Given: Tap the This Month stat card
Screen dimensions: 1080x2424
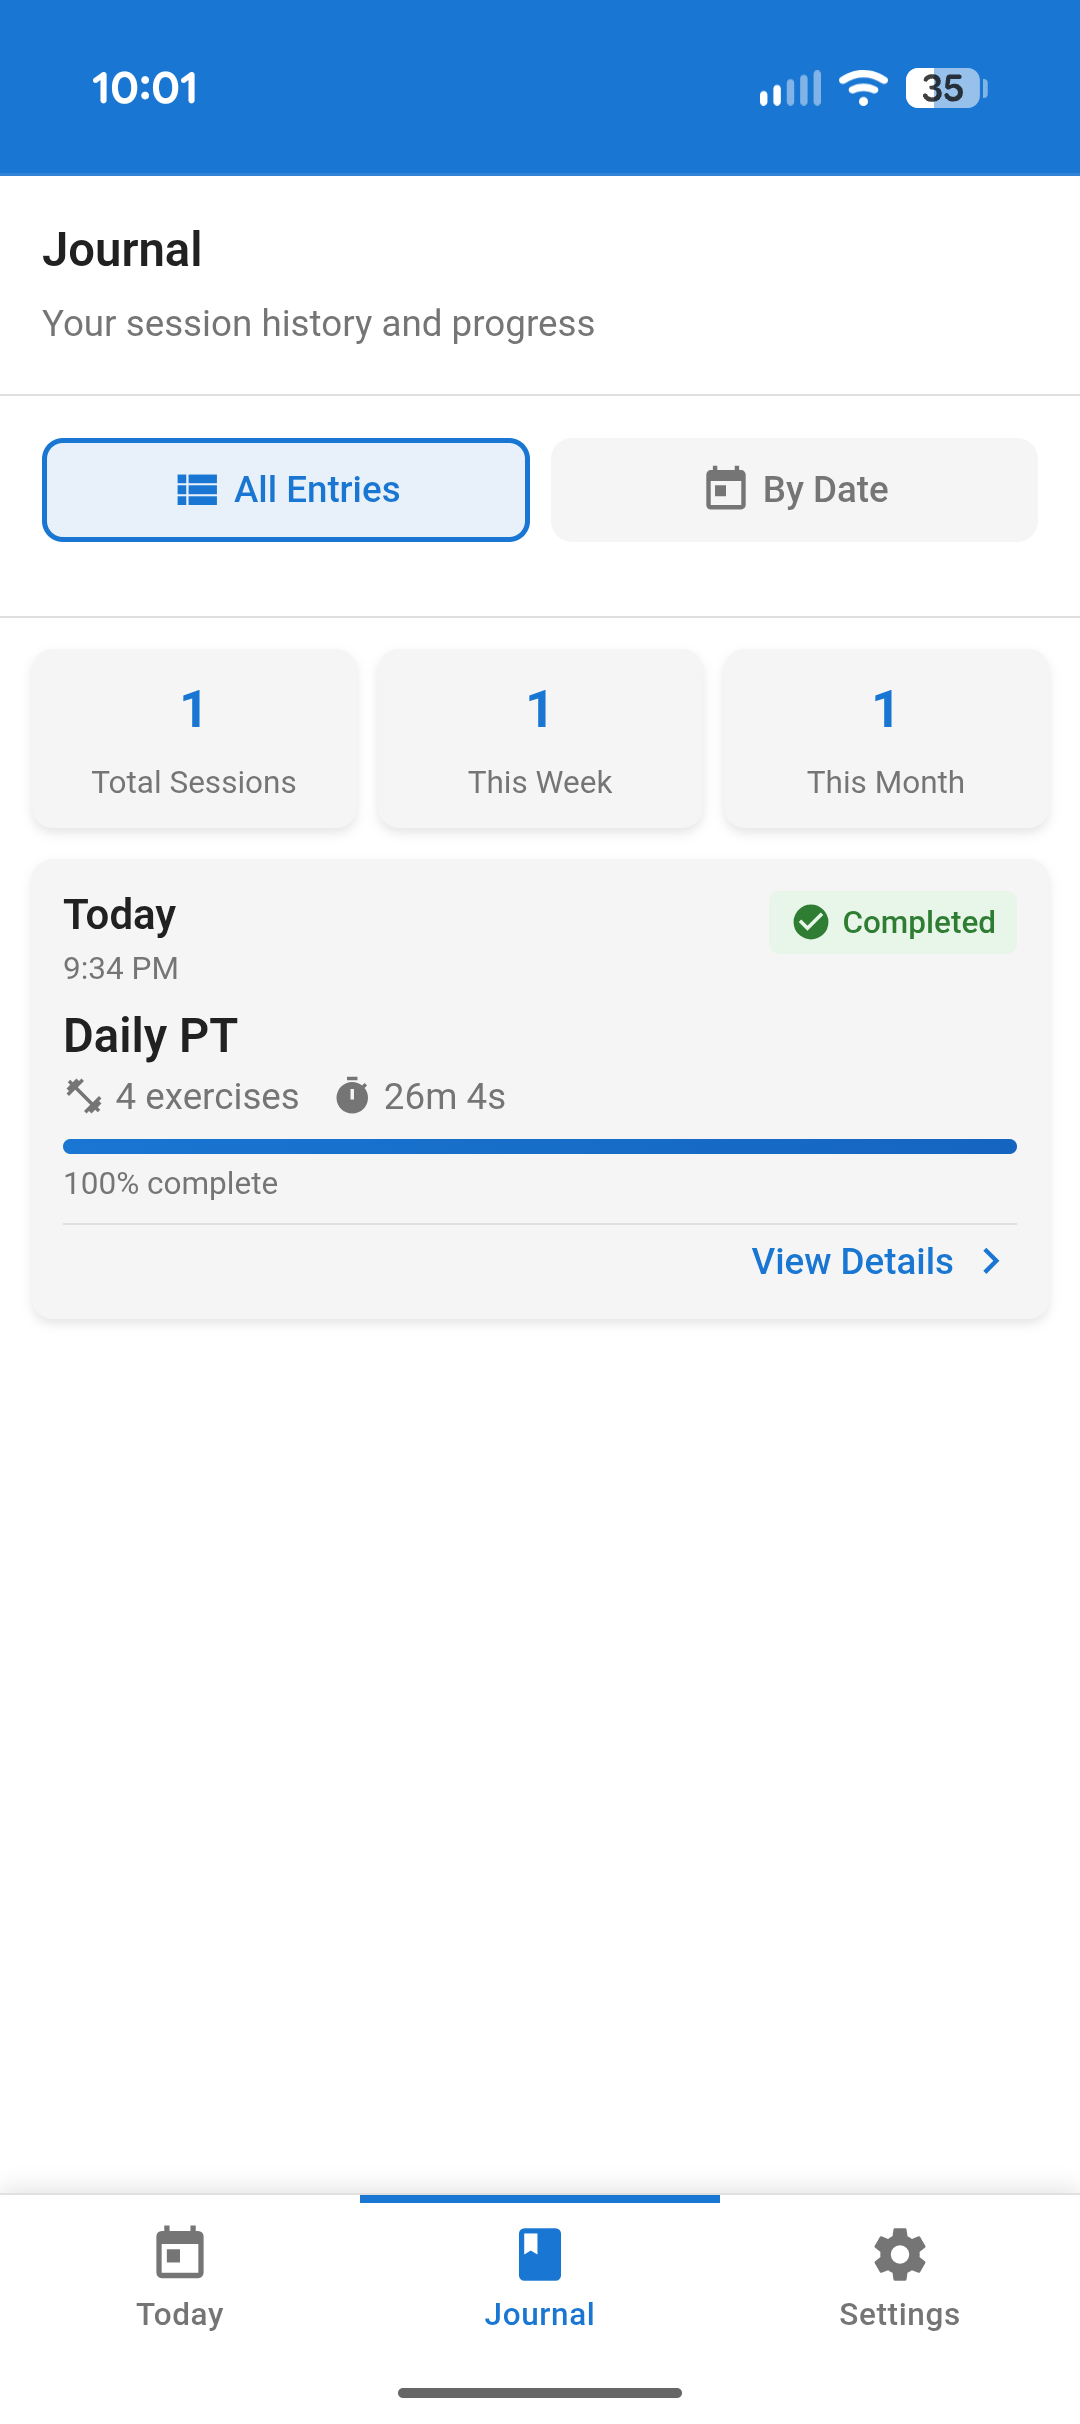Looking at the screenshot, I should tap(886, 739).
